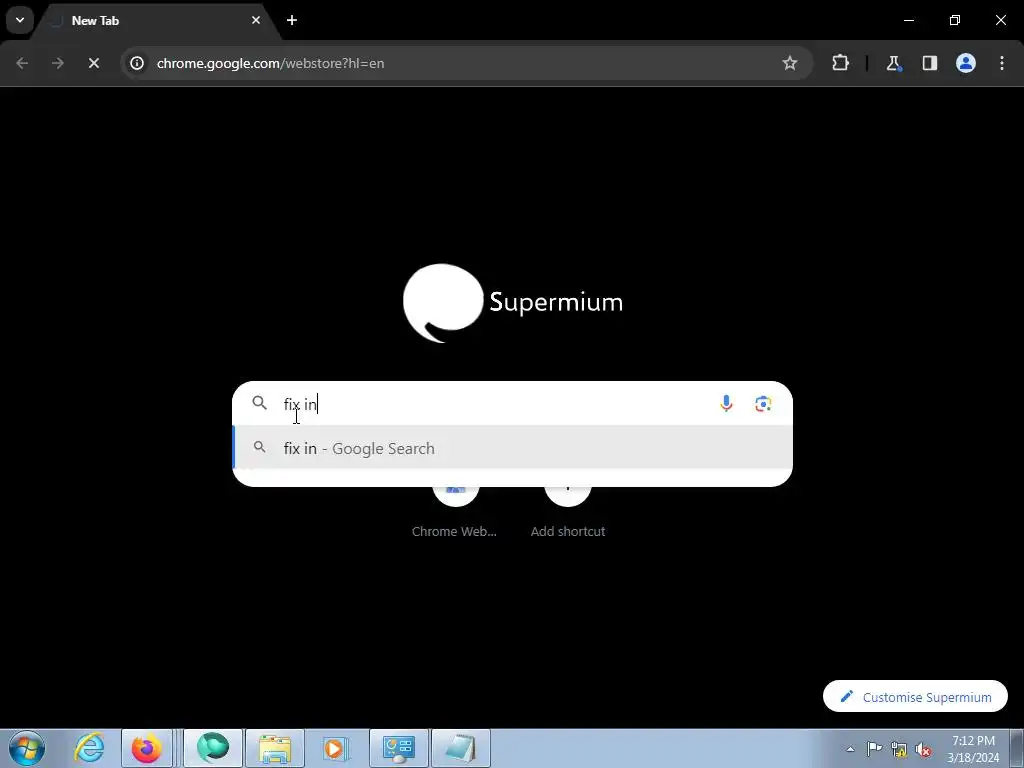Viewport: 1024px width, 768px height.
Task: Open the Extensions puzzle icon
Action: [840, 63]
